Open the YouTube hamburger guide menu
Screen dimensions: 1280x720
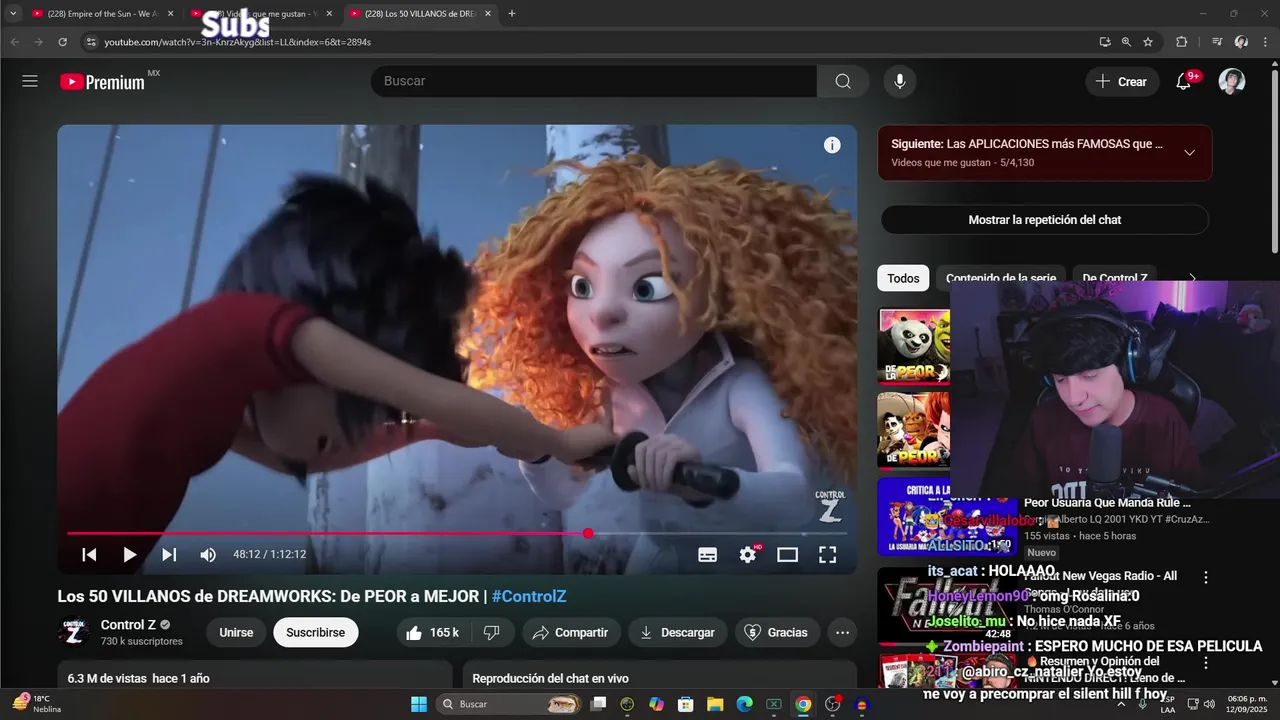coord(30,81)
